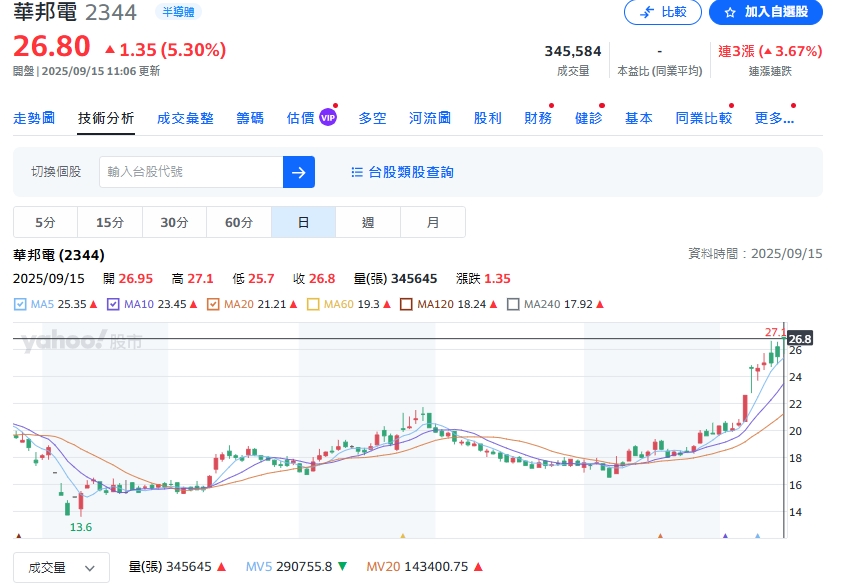This screenshot has width=842, height=587.
Task: Uncheck the MA10 moving average line
Action: [113, 304]
